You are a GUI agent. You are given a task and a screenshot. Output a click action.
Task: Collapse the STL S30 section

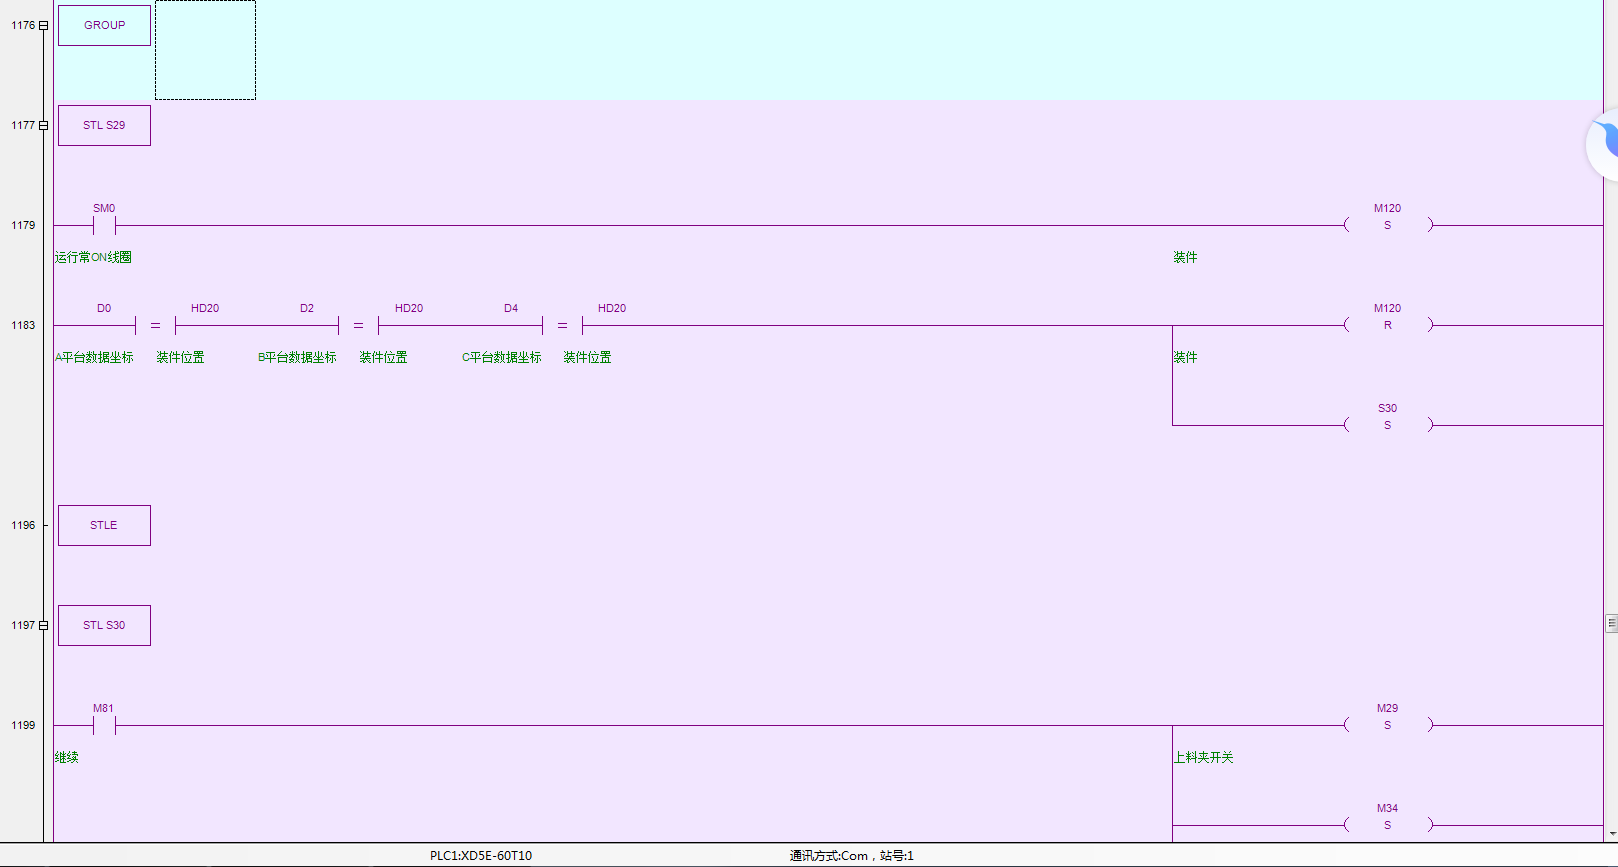tap(43, 626)
